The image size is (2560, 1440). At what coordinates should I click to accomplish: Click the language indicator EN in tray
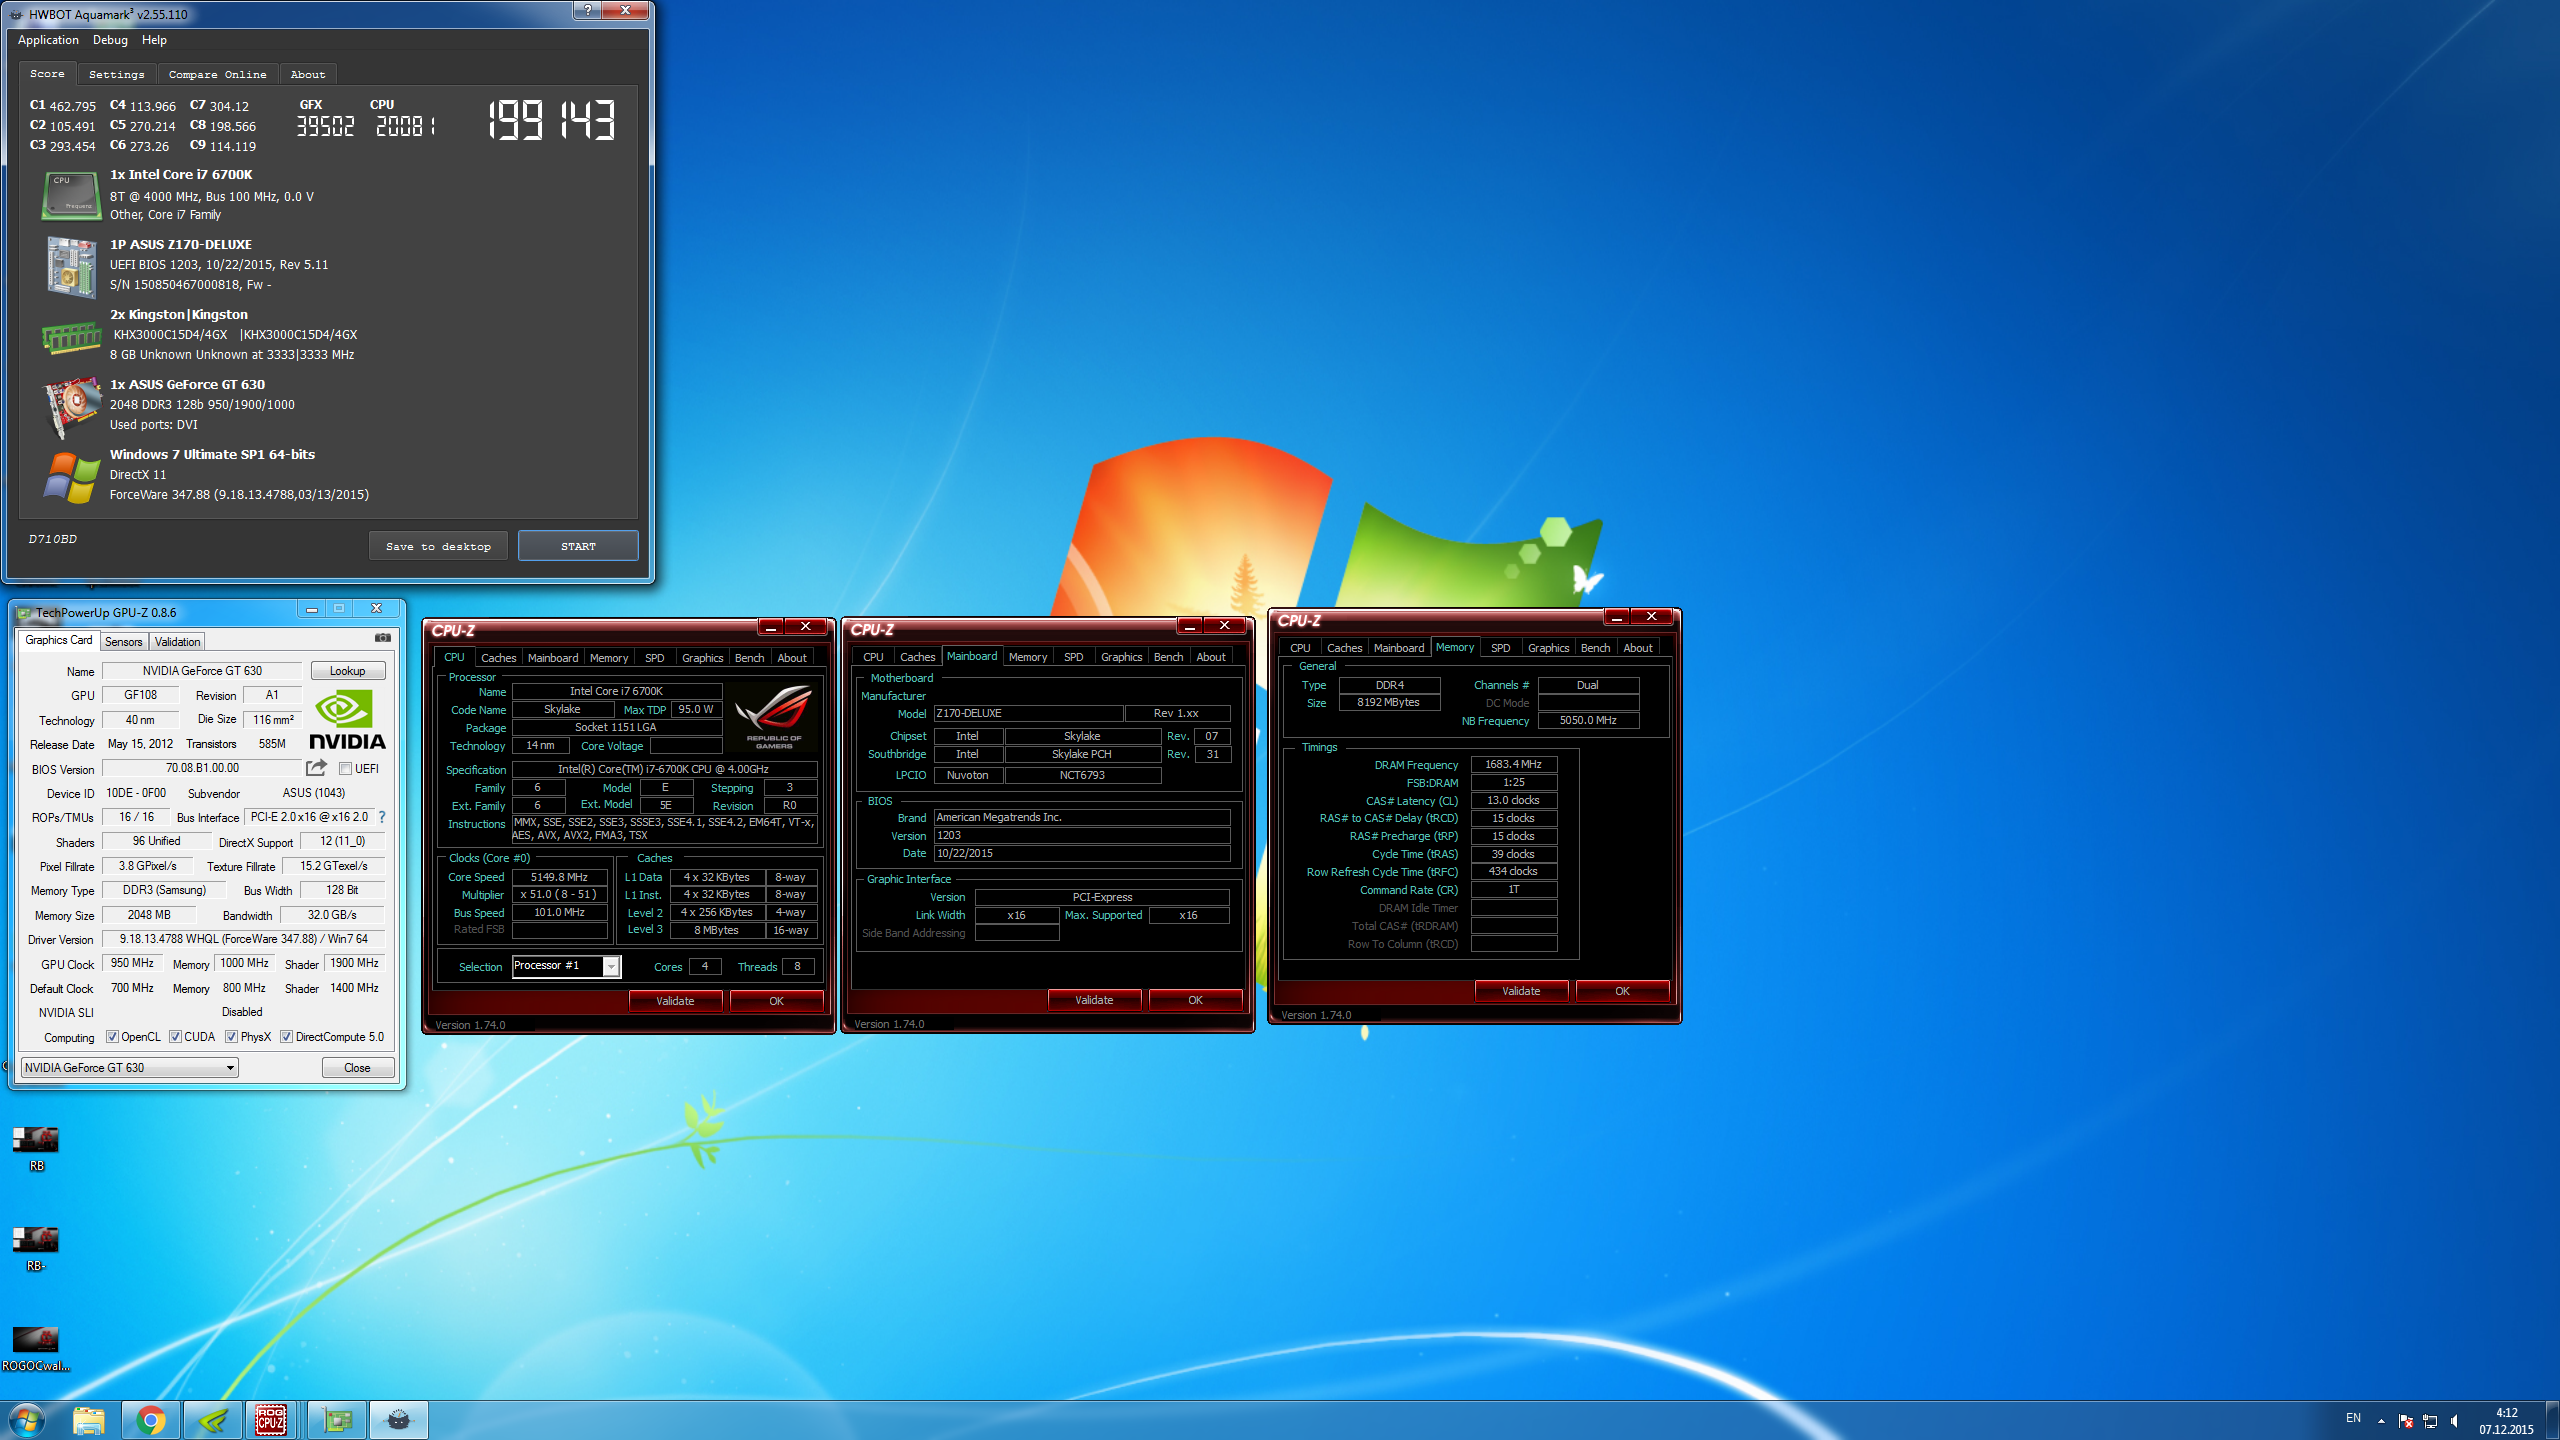coord(2353,1418)
